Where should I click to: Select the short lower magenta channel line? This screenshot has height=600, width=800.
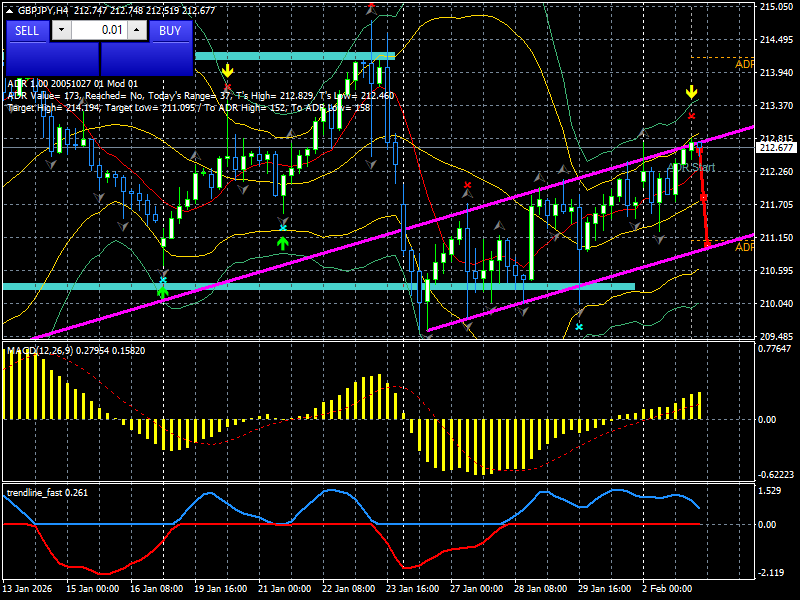click(x=590, y=283)
